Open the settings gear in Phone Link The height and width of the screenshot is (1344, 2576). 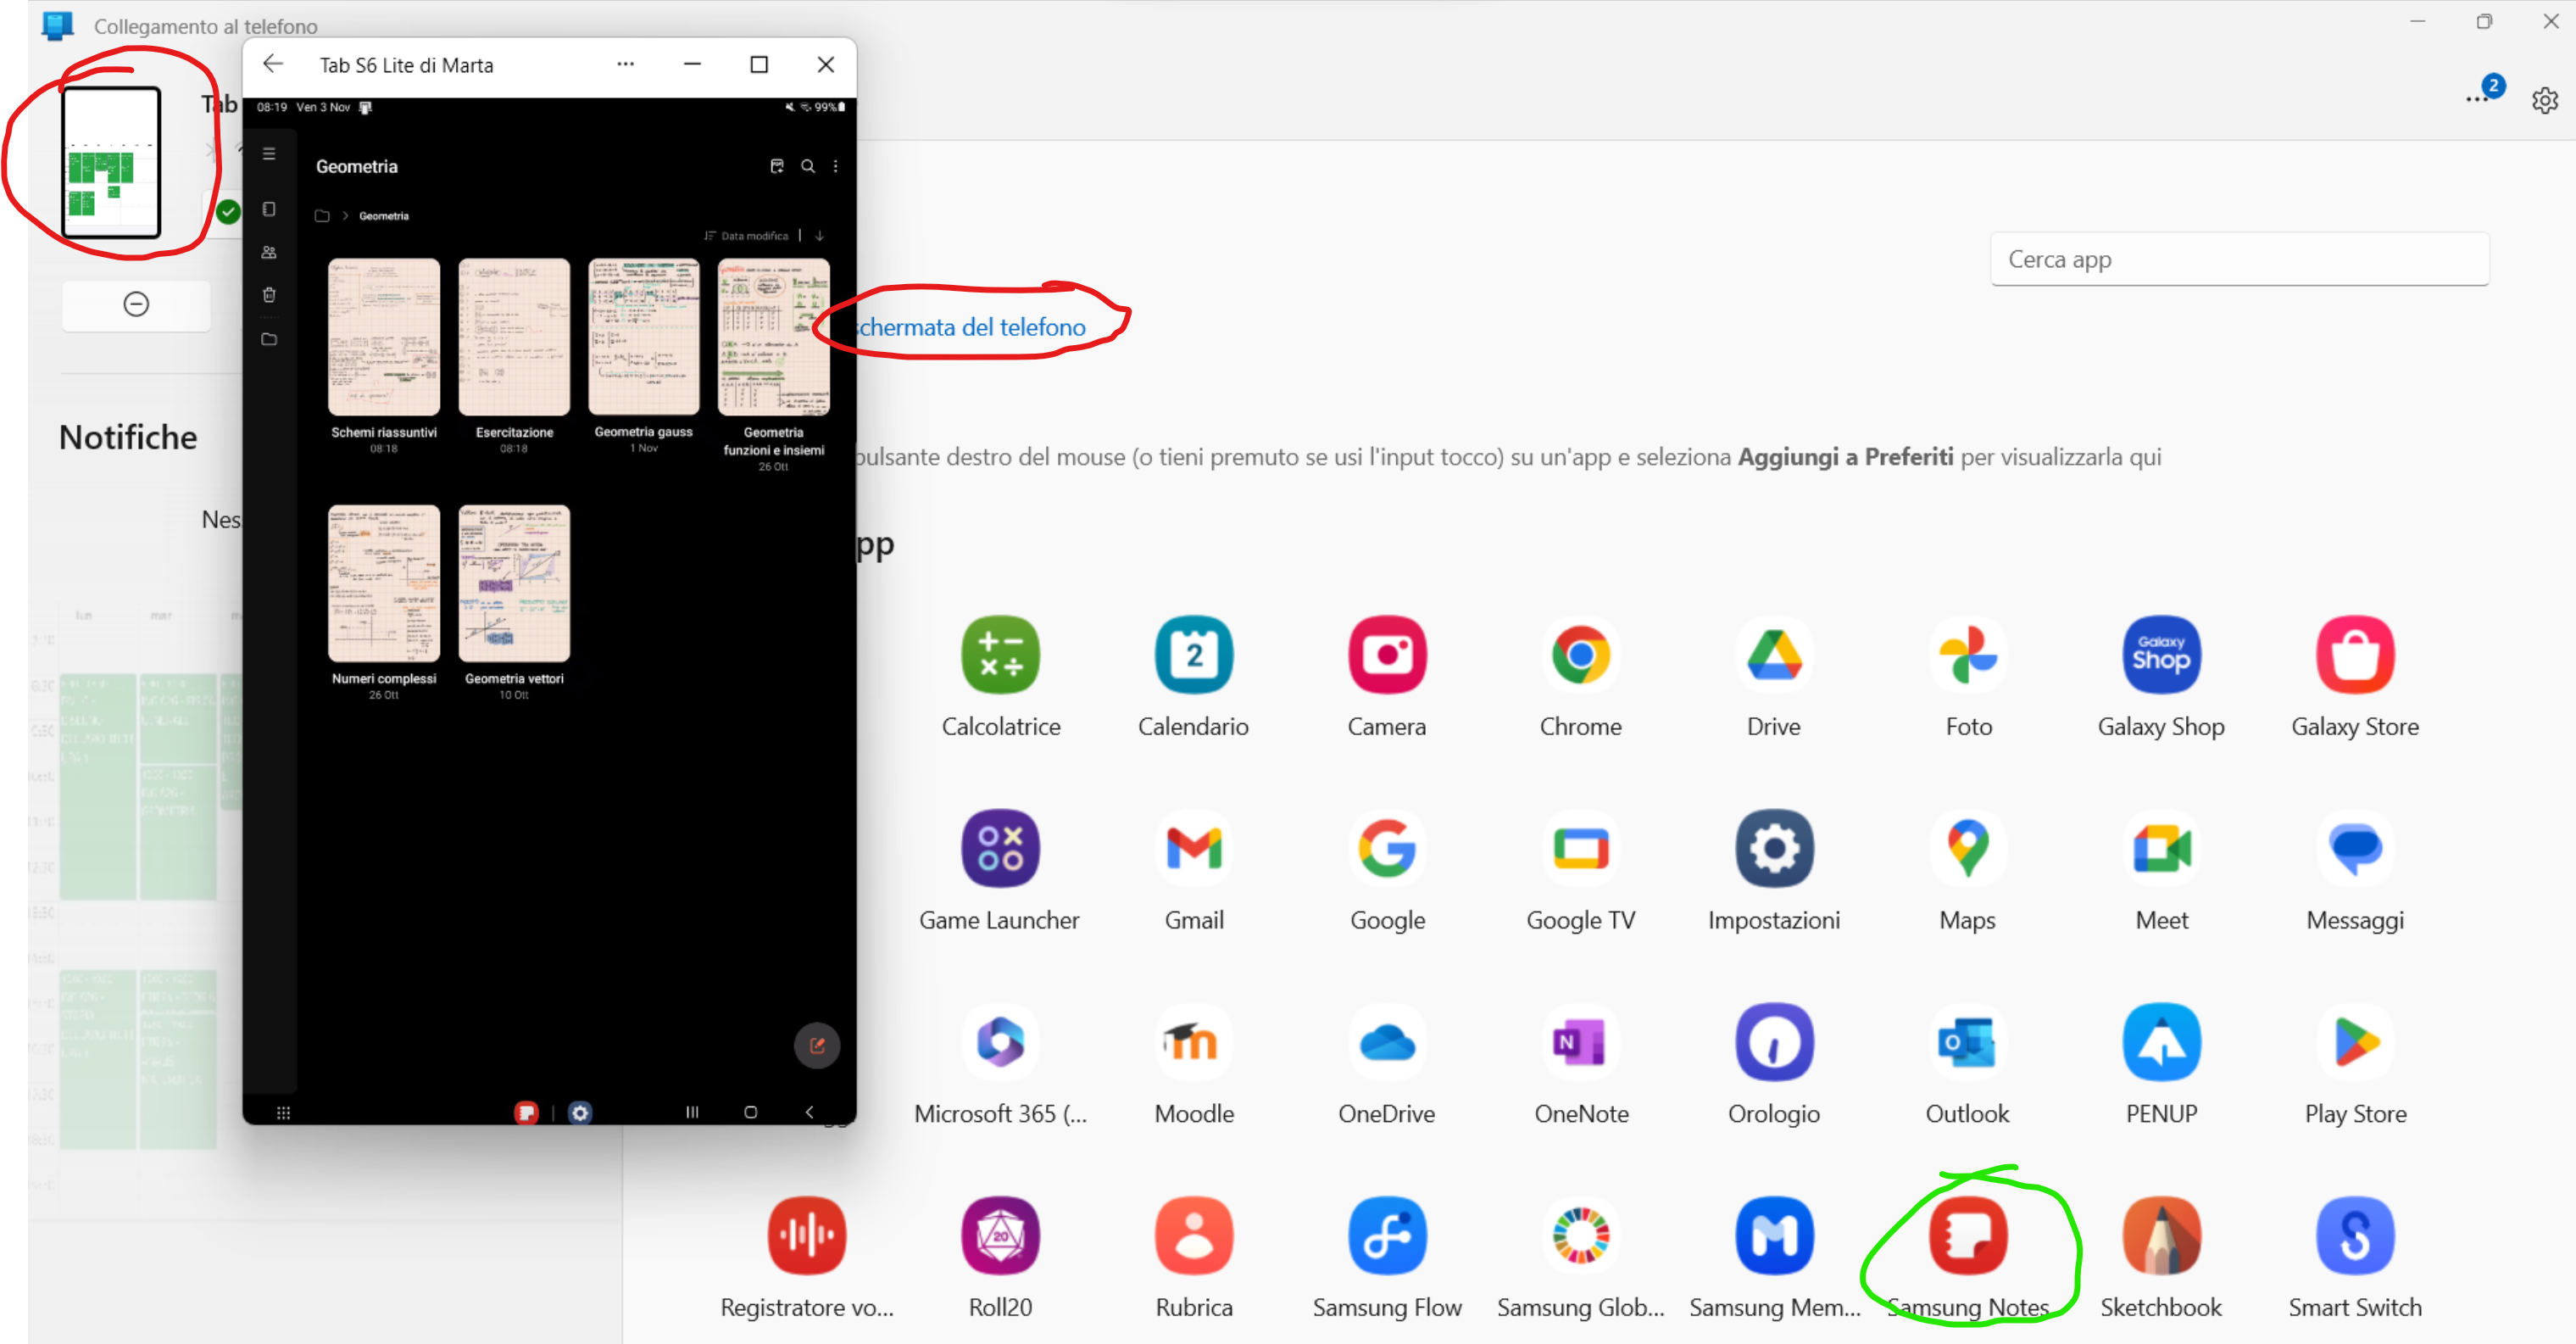click(x=2546, y=99)
